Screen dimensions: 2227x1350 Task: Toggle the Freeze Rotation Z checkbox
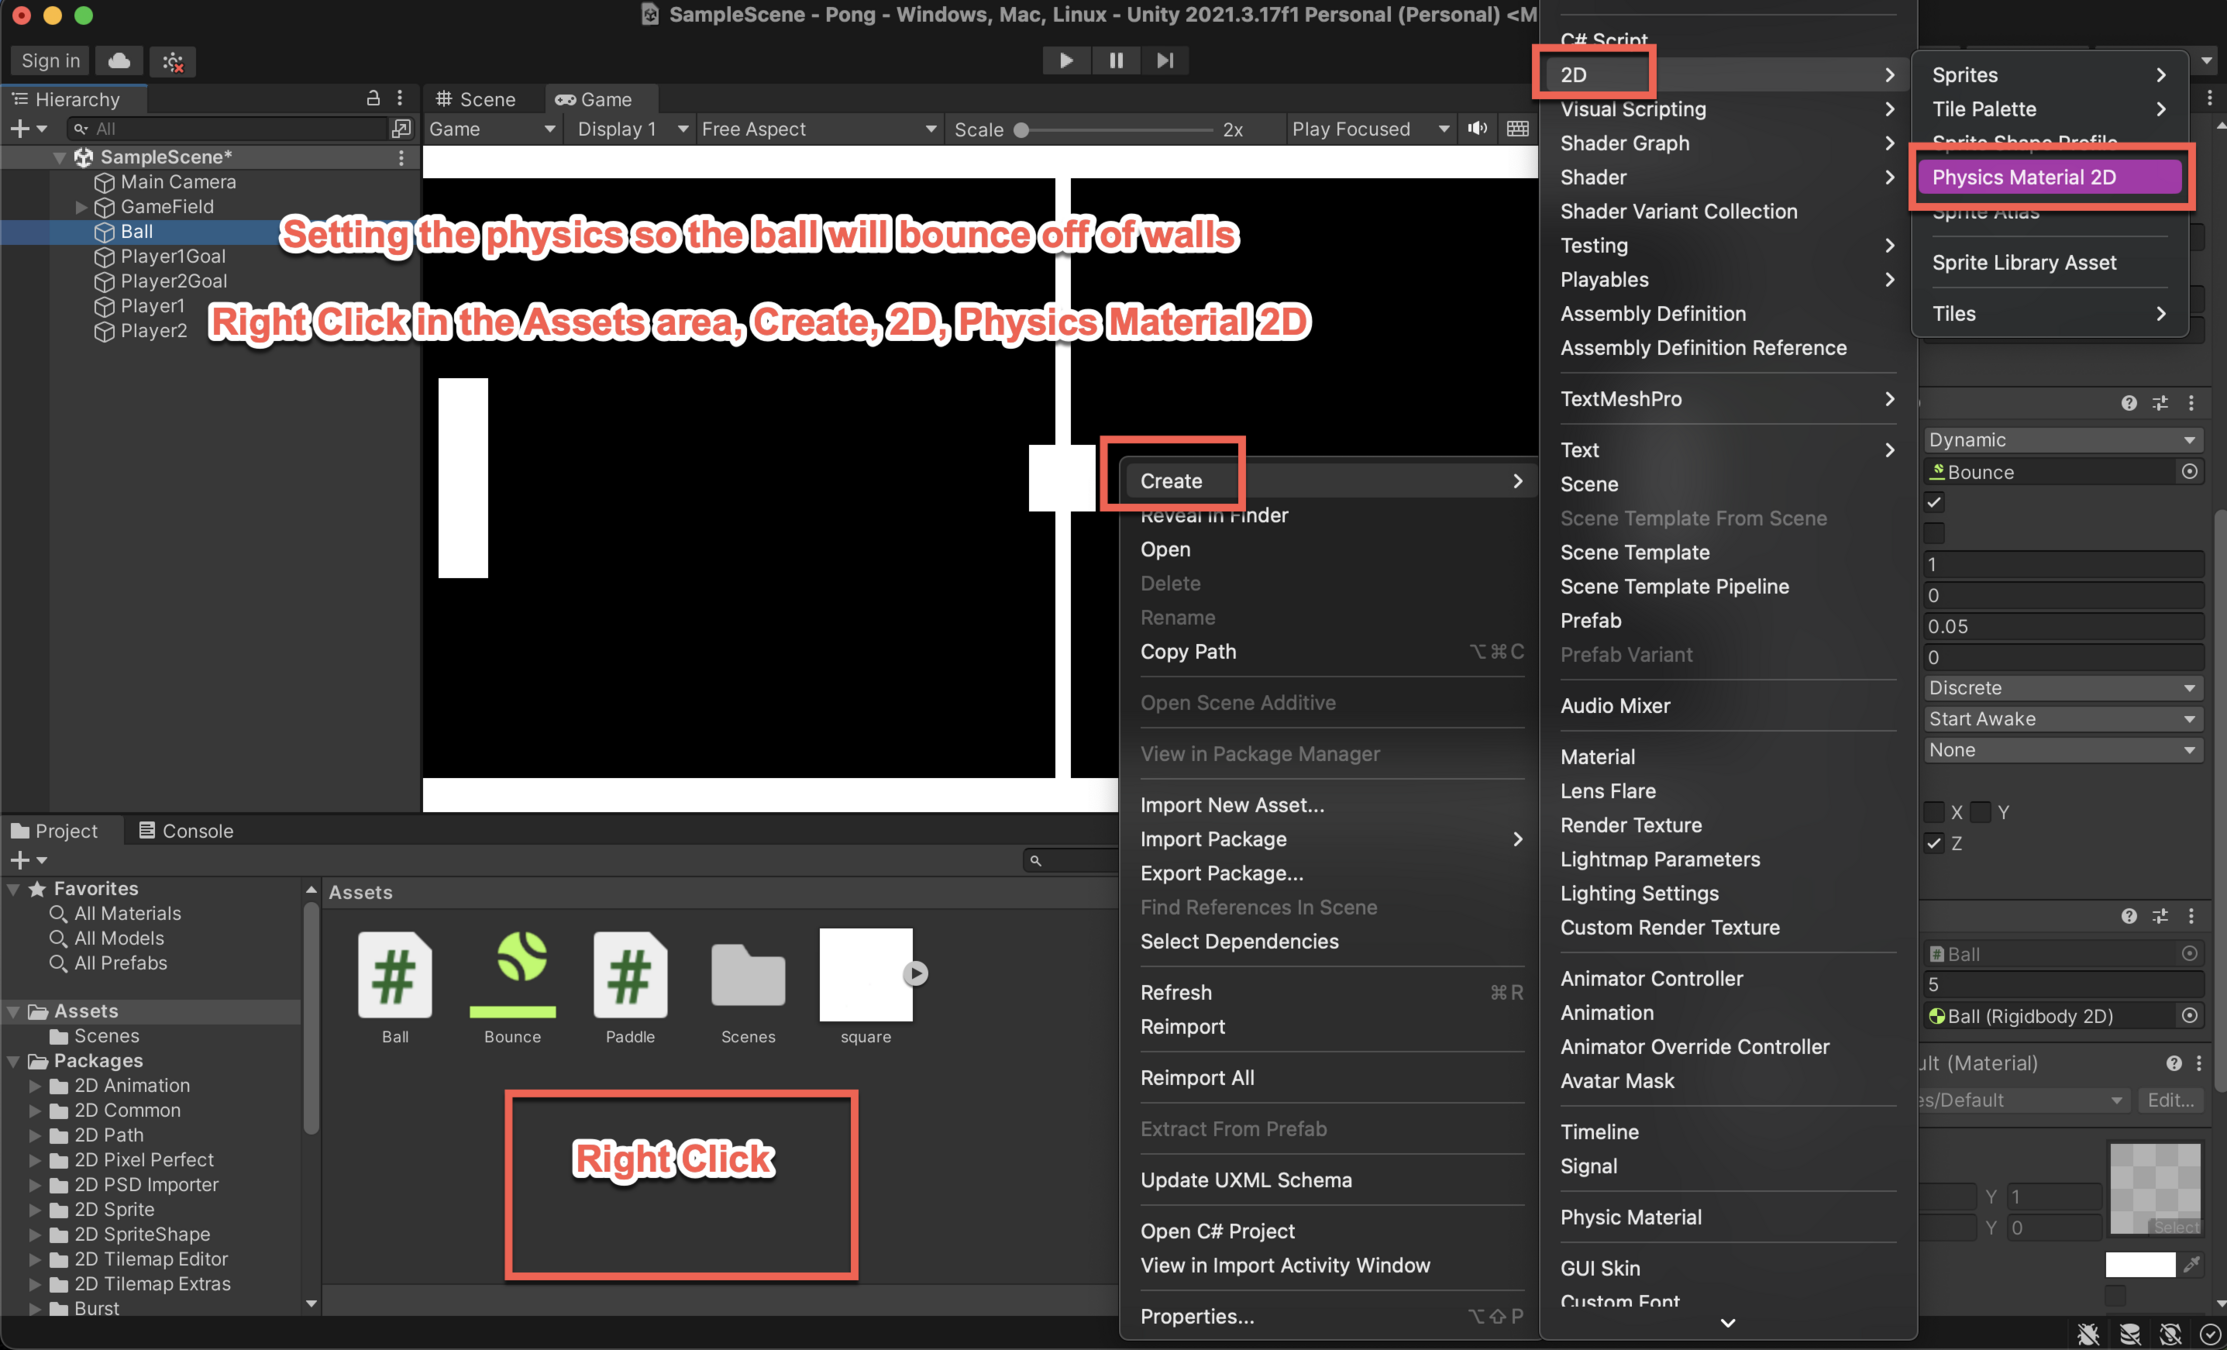pos(1934,843)
